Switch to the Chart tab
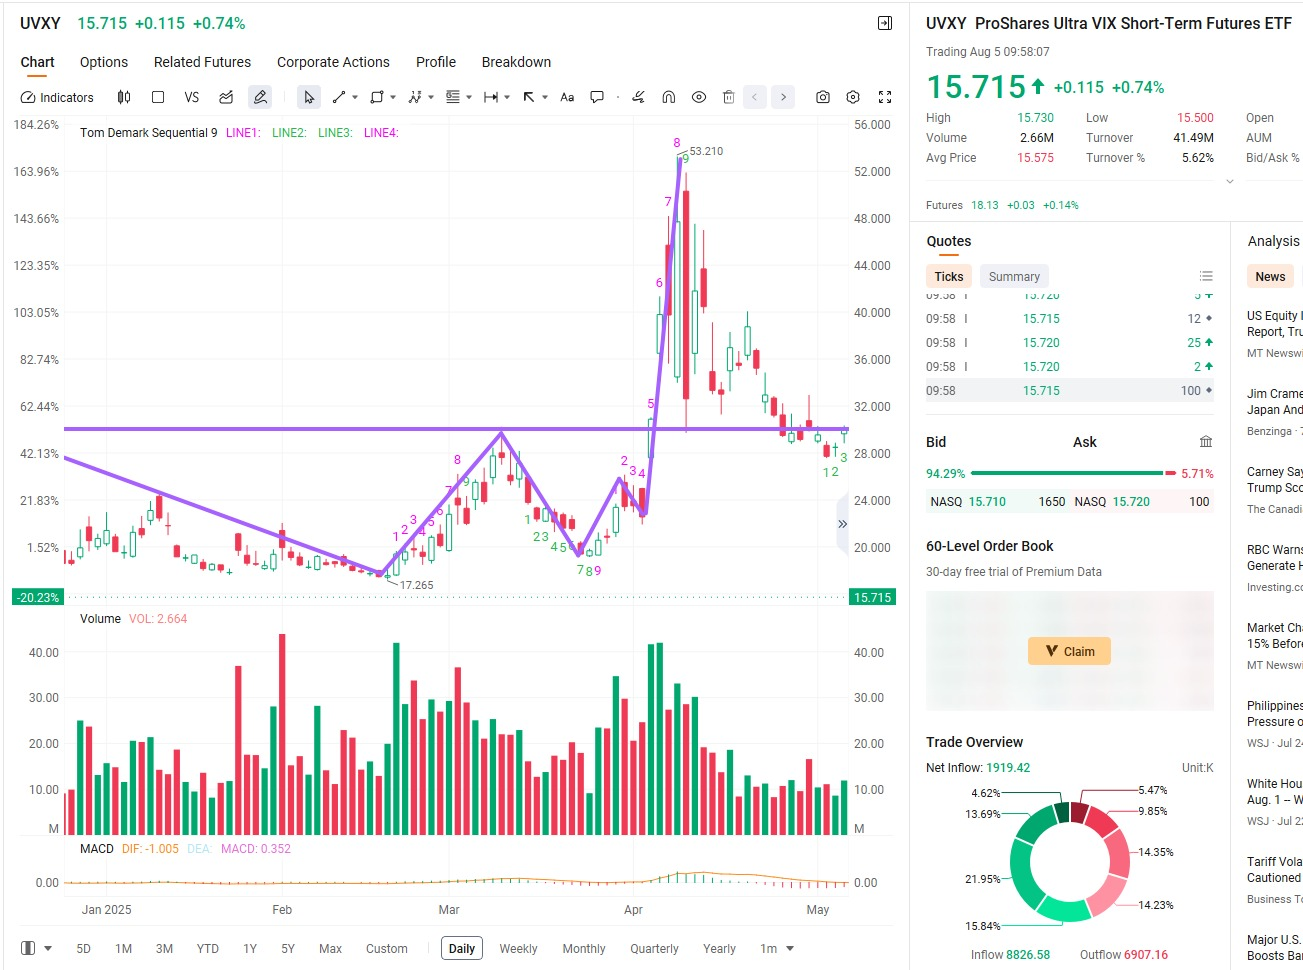1303x970 pixels. point(38,62)
